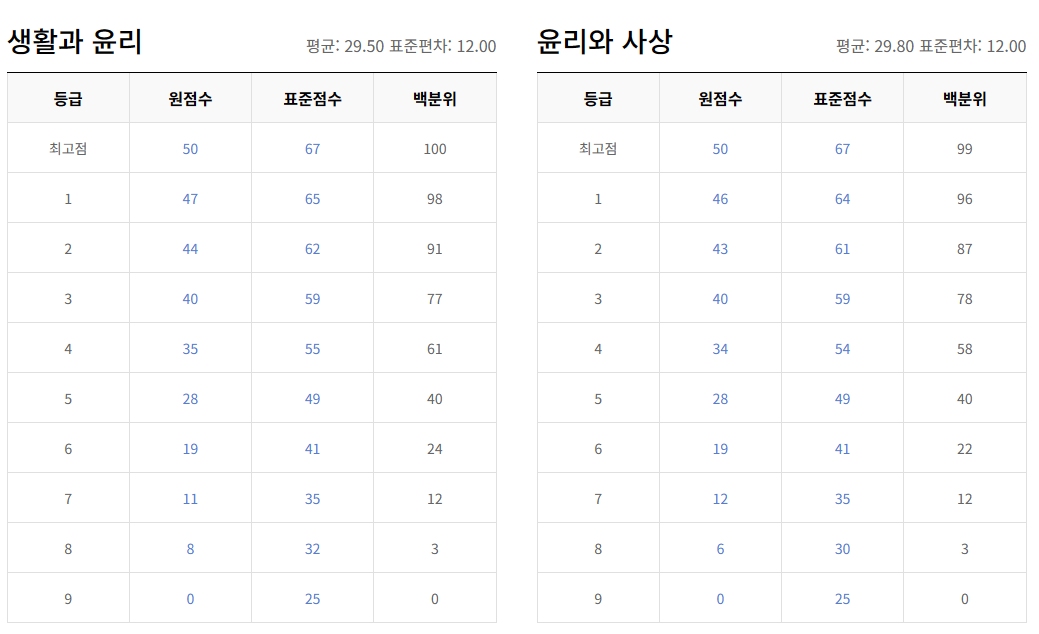This screenshot has width=1039, height=634.
Task: Click the 윤리와 사상 heading
Action: coord(604,41)
